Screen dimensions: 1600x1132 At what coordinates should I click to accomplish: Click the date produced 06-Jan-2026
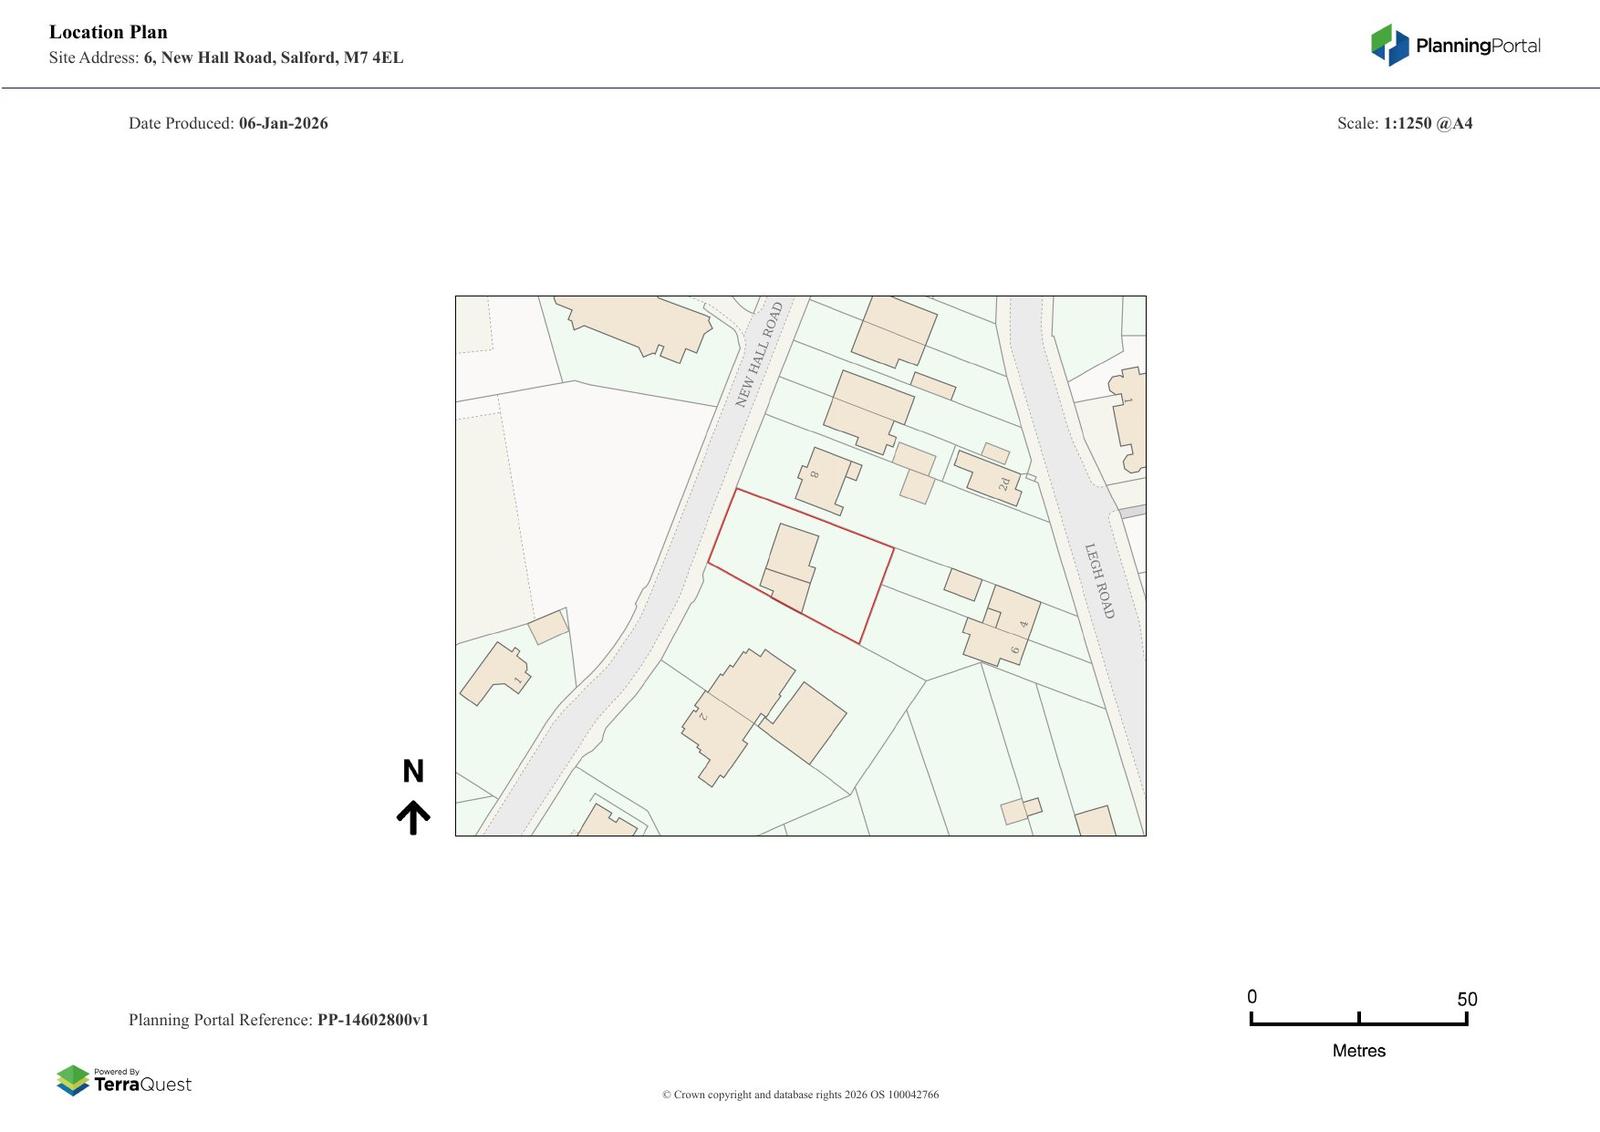pos(283,124)
